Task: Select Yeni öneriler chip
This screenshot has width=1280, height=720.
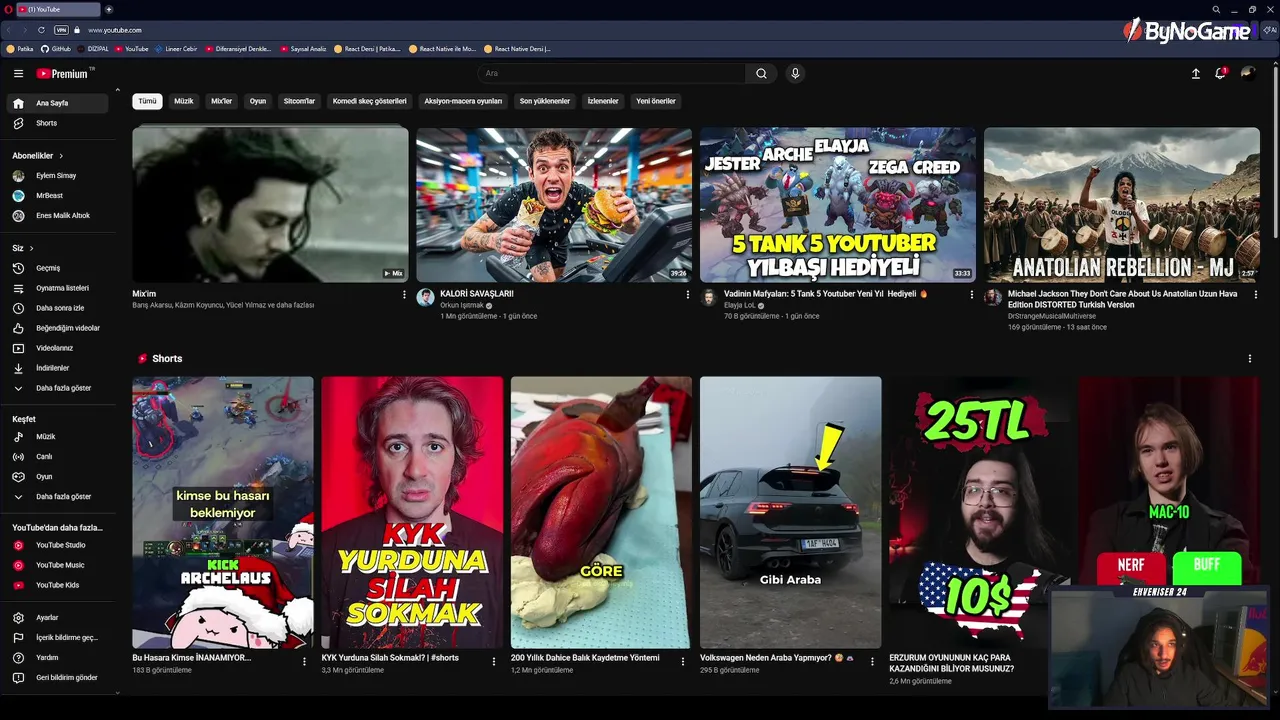Action: [656, 101]
